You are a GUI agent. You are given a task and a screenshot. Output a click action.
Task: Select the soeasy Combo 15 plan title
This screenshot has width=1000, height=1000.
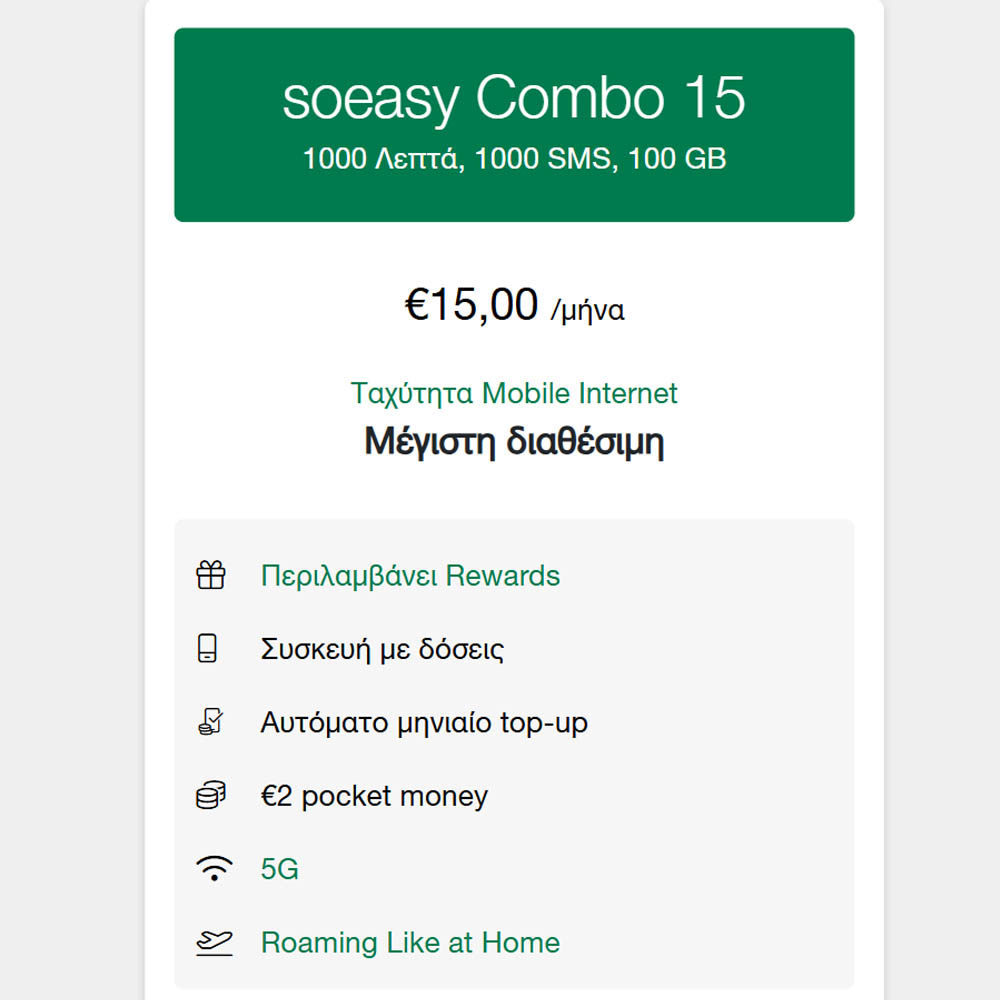coord(514,98)
